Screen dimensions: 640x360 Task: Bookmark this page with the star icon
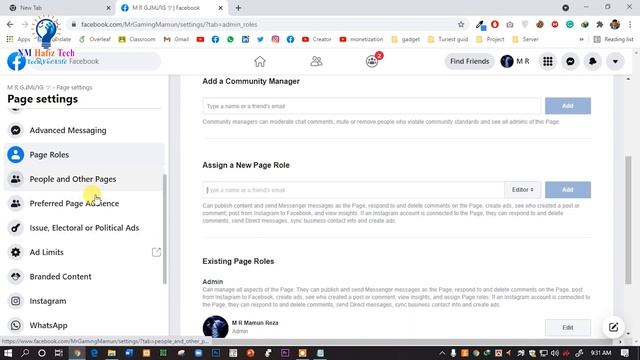click(461, 24)
